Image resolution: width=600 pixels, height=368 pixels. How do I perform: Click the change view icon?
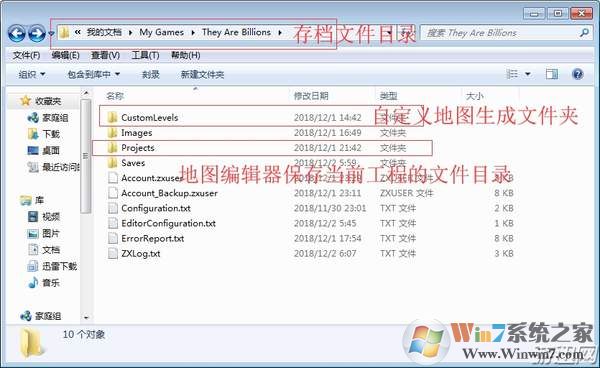tap(512, 74)
